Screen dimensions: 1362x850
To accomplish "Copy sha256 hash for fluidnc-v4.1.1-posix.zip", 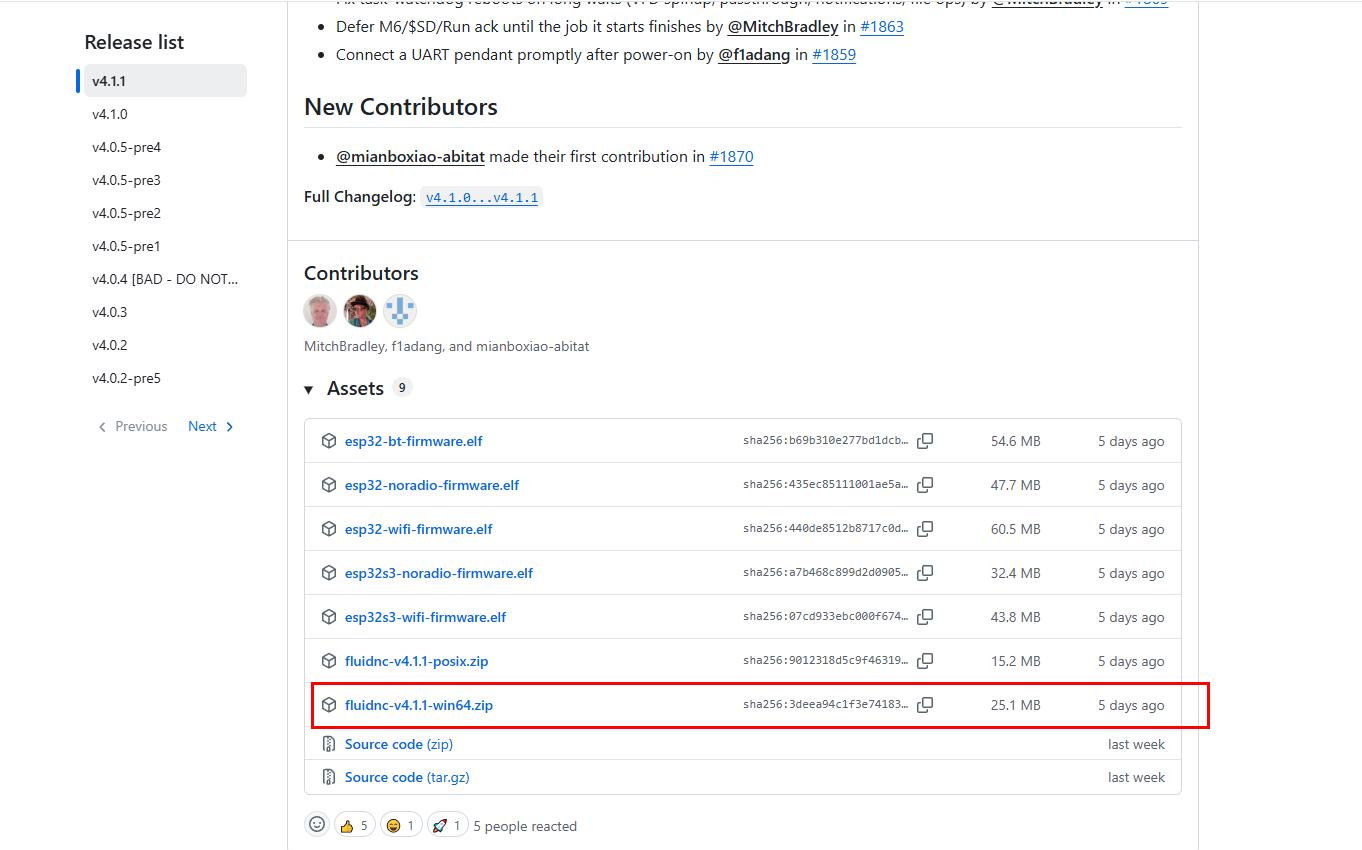I will [925, 661].
